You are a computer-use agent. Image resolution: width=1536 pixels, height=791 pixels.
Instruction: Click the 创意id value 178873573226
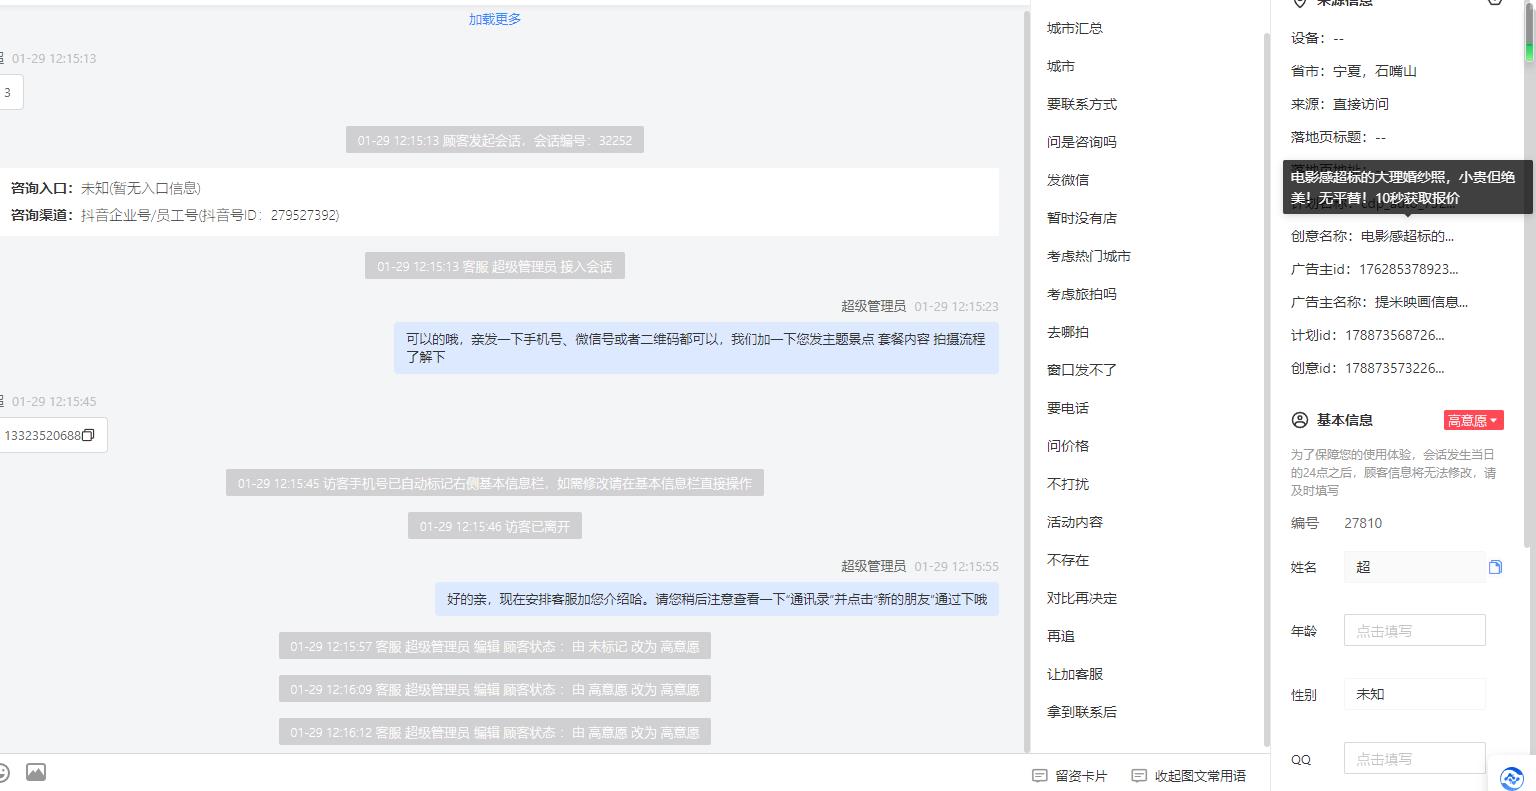[x=1395, y=368]
